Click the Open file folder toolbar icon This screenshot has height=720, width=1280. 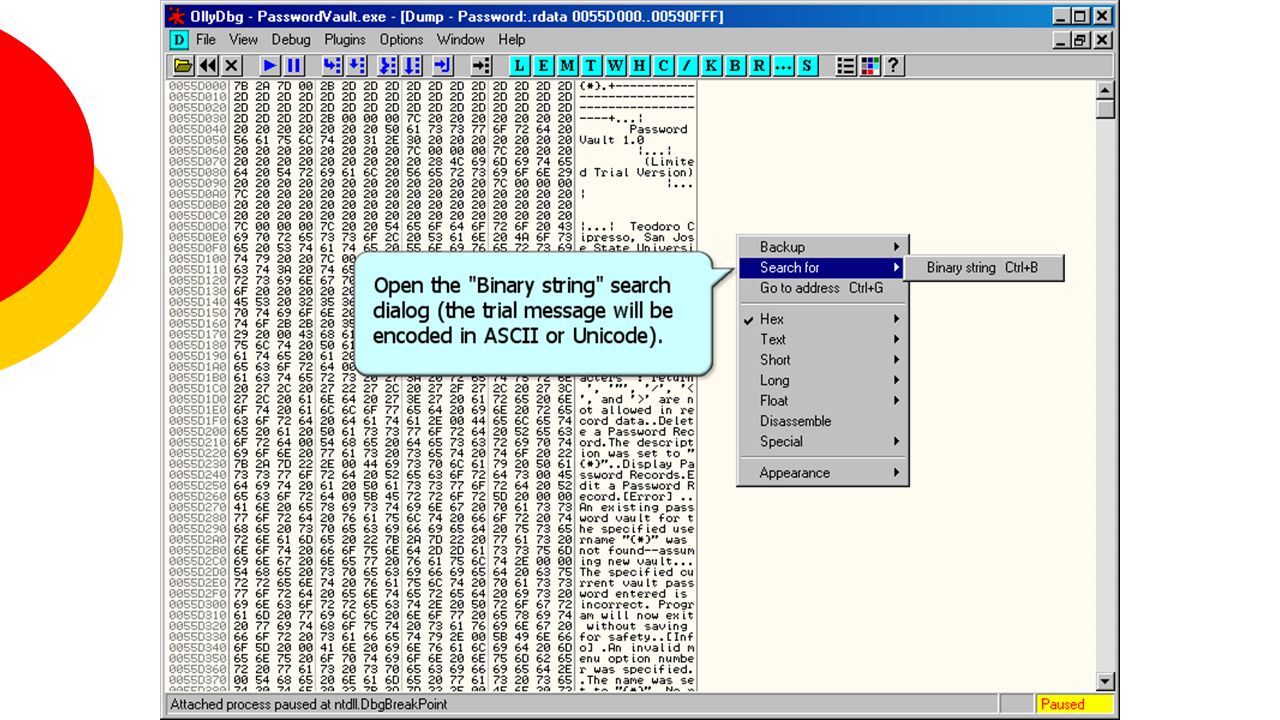(183, 66)
